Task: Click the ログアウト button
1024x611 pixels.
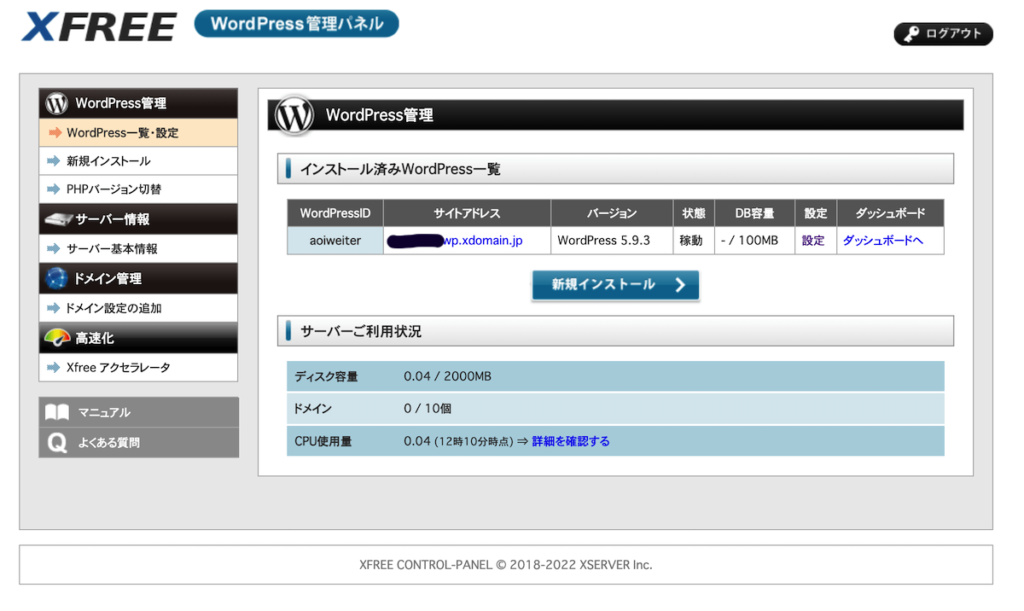Action: tap(943, 34)
